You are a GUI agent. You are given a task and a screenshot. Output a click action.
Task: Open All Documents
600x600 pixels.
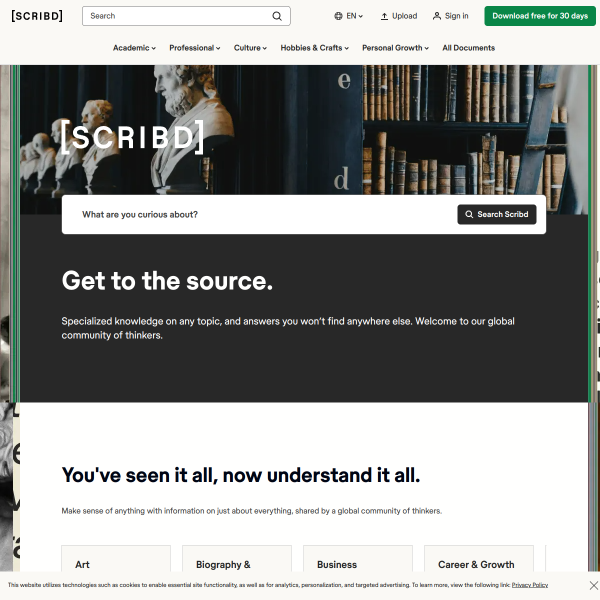click(469, 48)
